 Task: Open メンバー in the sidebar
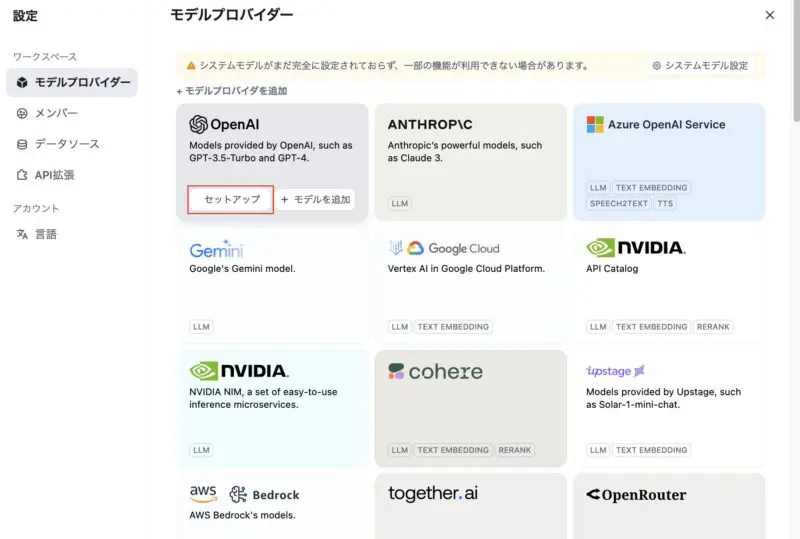tap(56, 113)
